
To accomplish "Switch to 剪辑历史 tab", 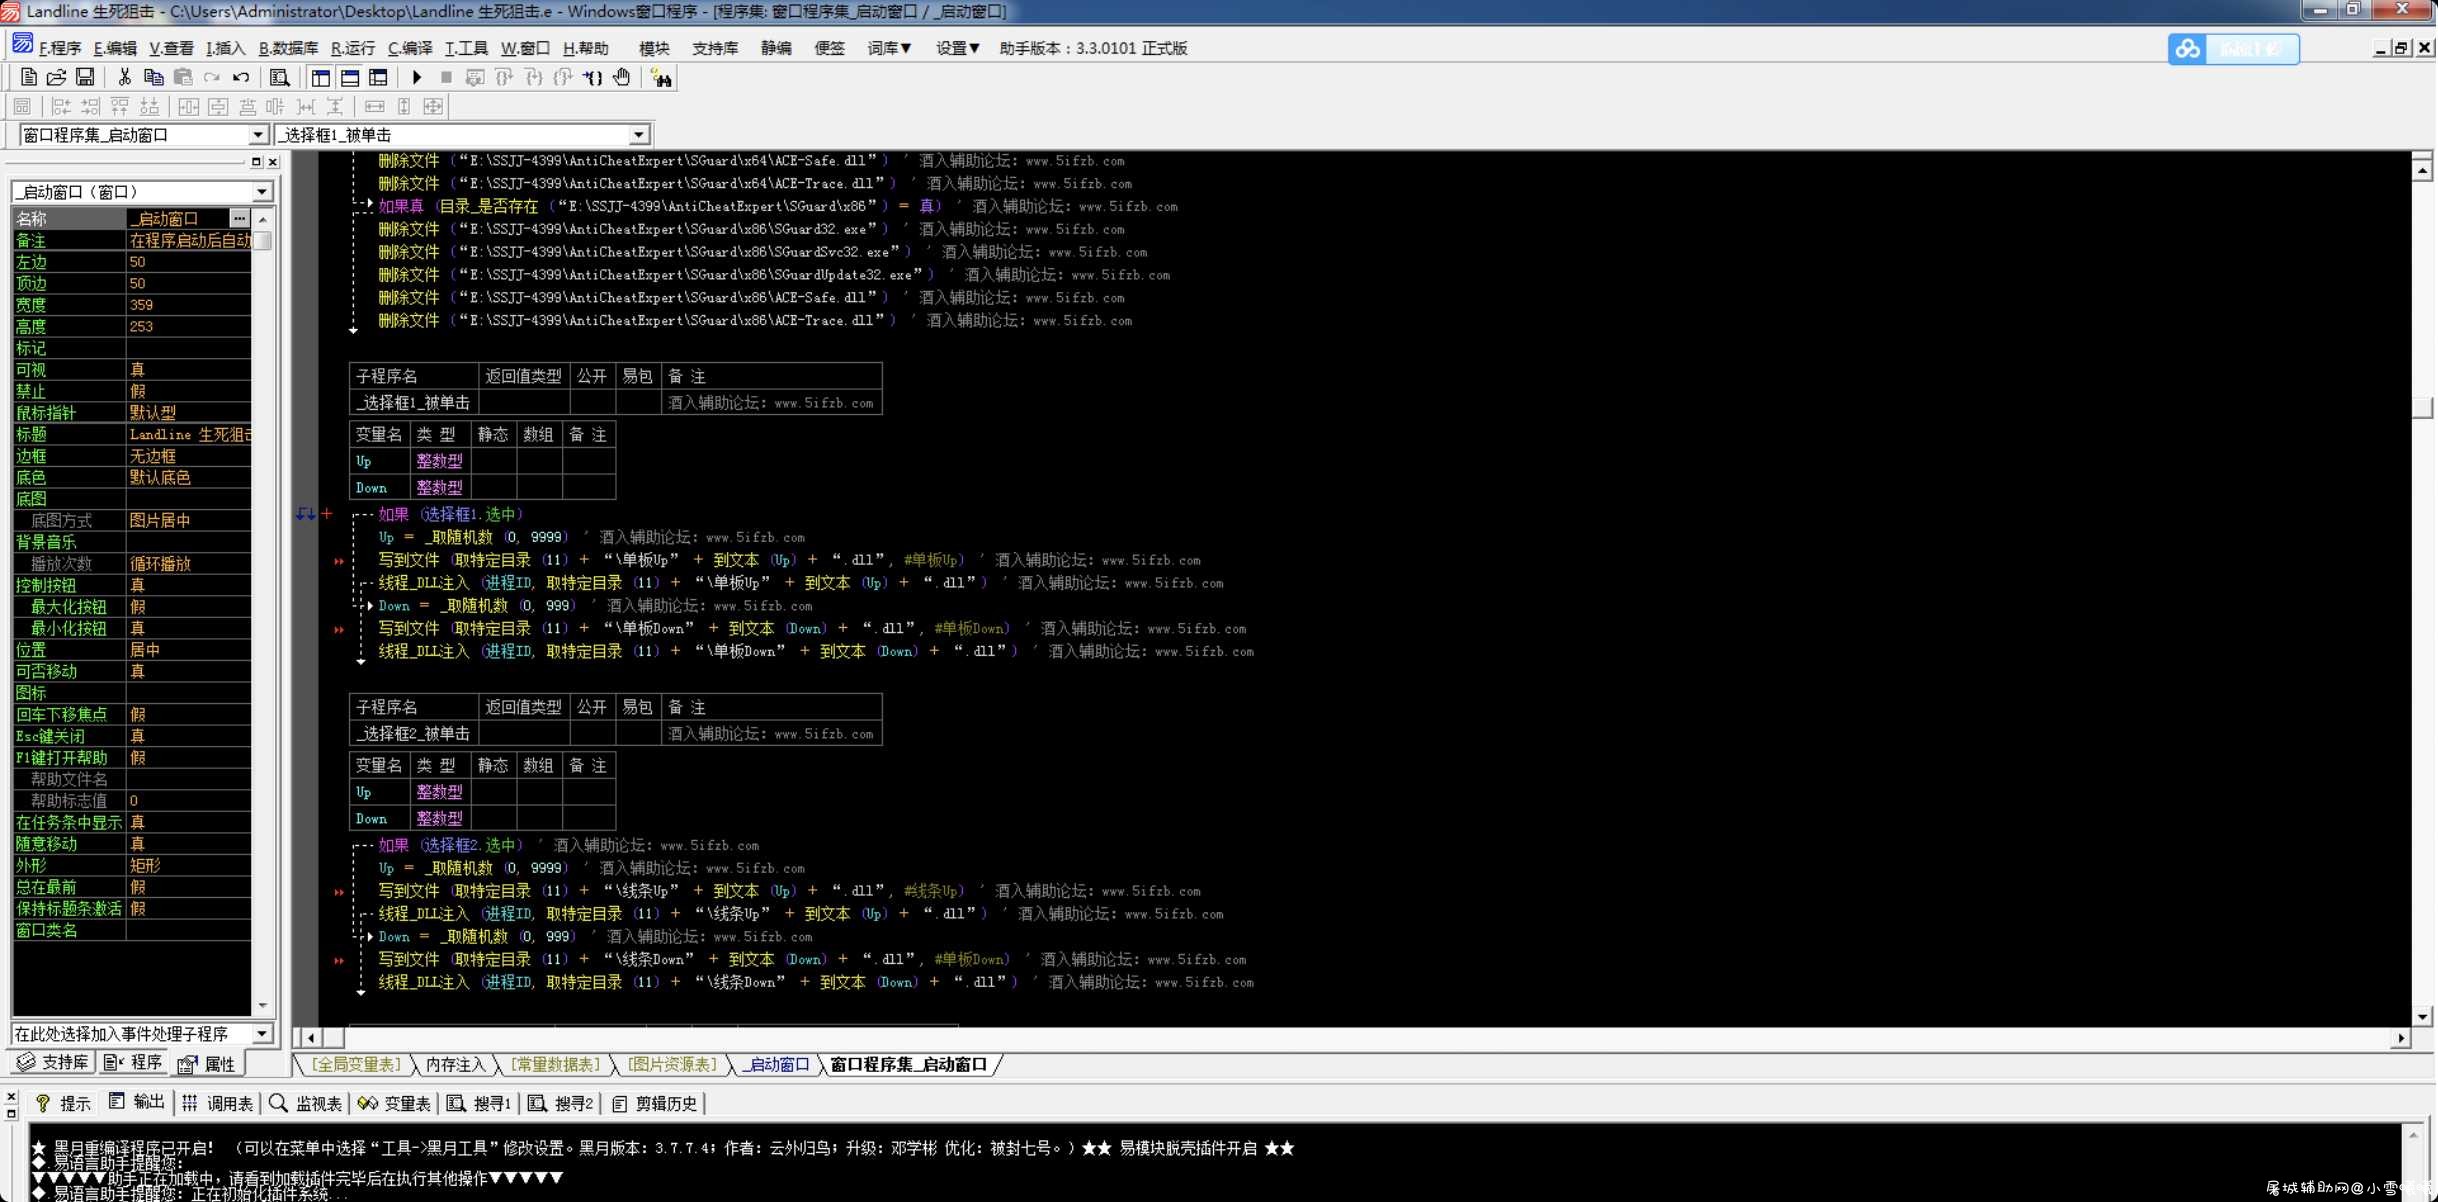I will click(x=655, y=1103).
